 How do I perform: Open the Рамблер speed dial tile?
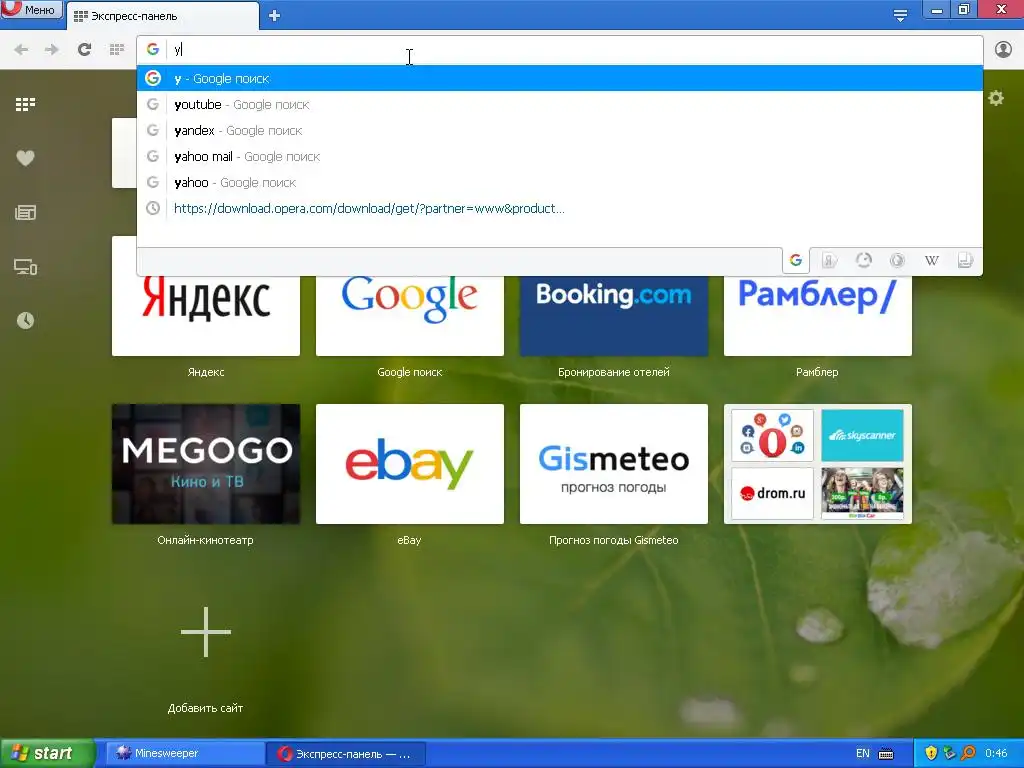pyautogui.click(x=818, y=315)
